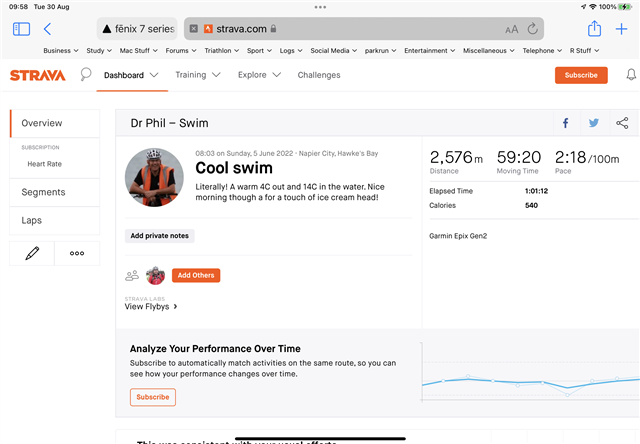Close the strava.com tab with the X icon
The width and height of the screenshot is (640, 444).
(194, 29)
